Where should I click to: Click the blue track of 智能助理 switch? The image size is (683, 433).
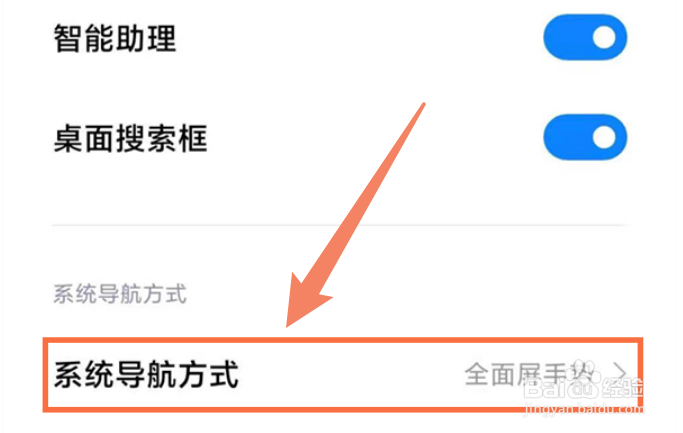coord(566,37)
